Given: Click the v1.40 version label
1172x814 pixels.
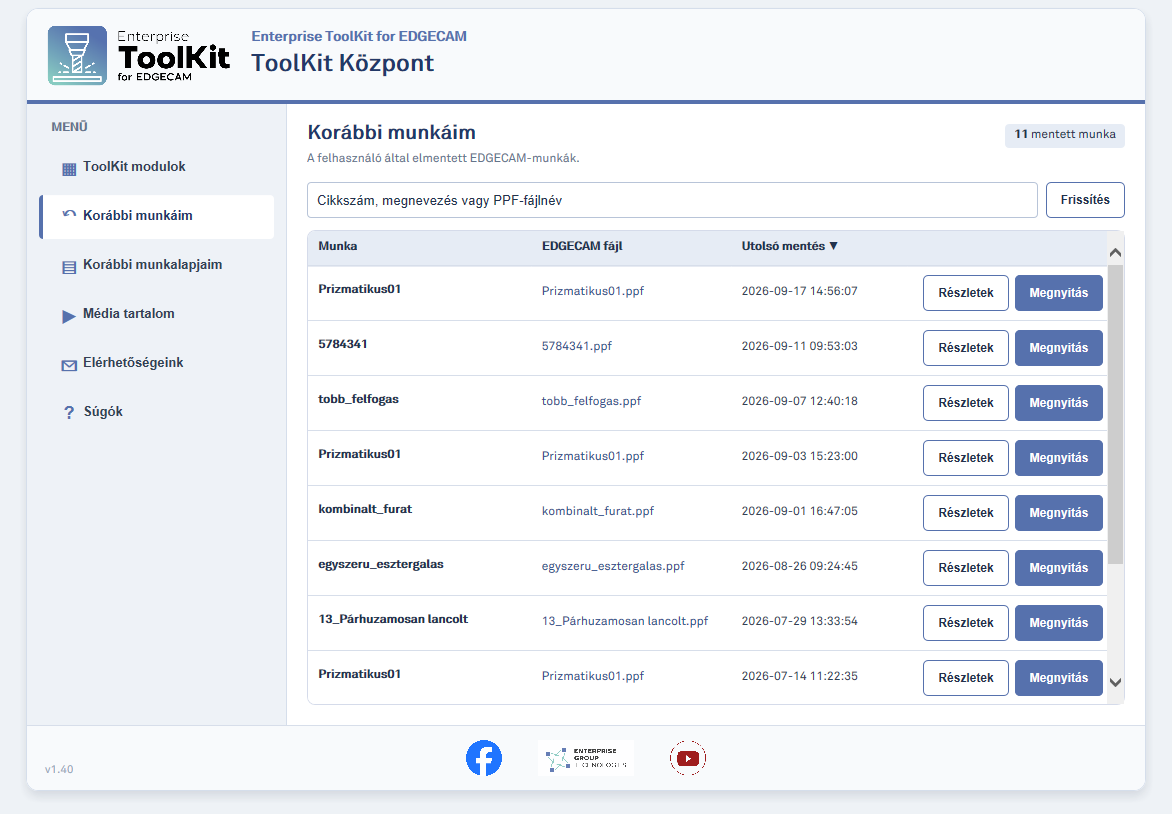Looking at the screenshot, I should pyautogui.click(x=59, y=769).
